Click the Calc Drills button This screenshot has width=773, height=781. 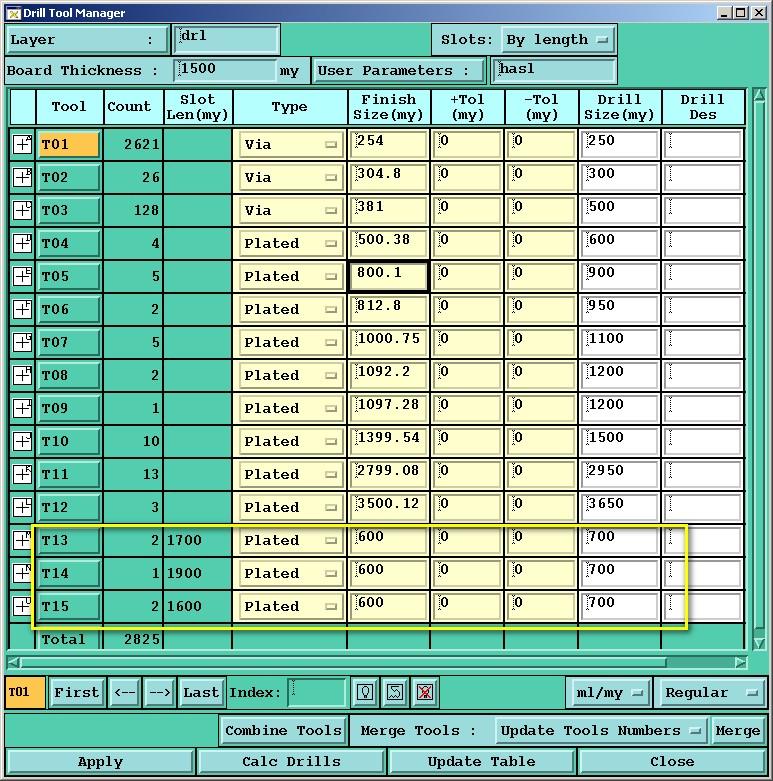click(291, 762)
